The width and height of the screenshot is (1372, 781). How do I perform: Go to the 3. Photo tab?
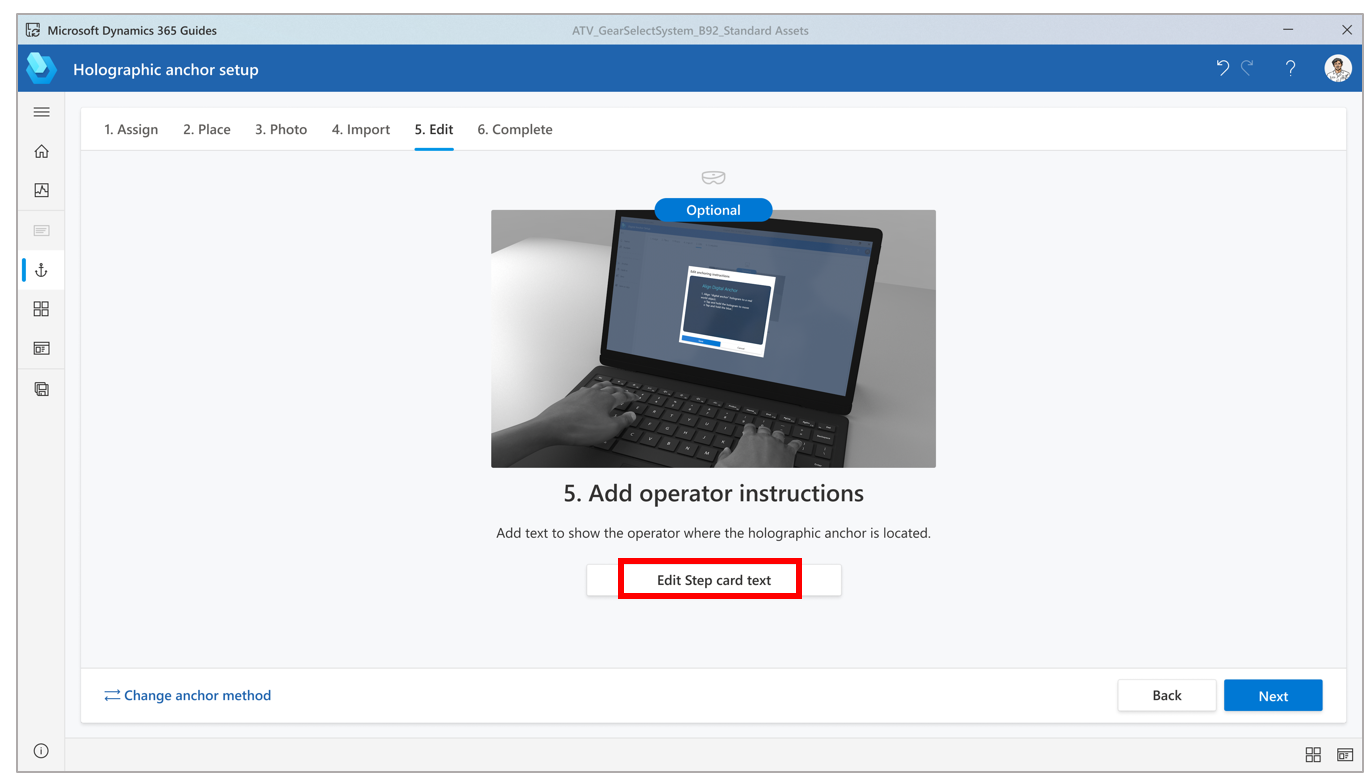tap(281, 129)
